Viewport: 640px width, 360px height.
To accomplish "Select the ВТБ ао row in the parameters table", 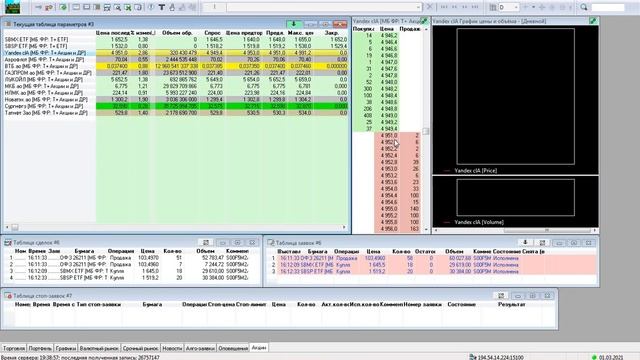I will (176, 66).
